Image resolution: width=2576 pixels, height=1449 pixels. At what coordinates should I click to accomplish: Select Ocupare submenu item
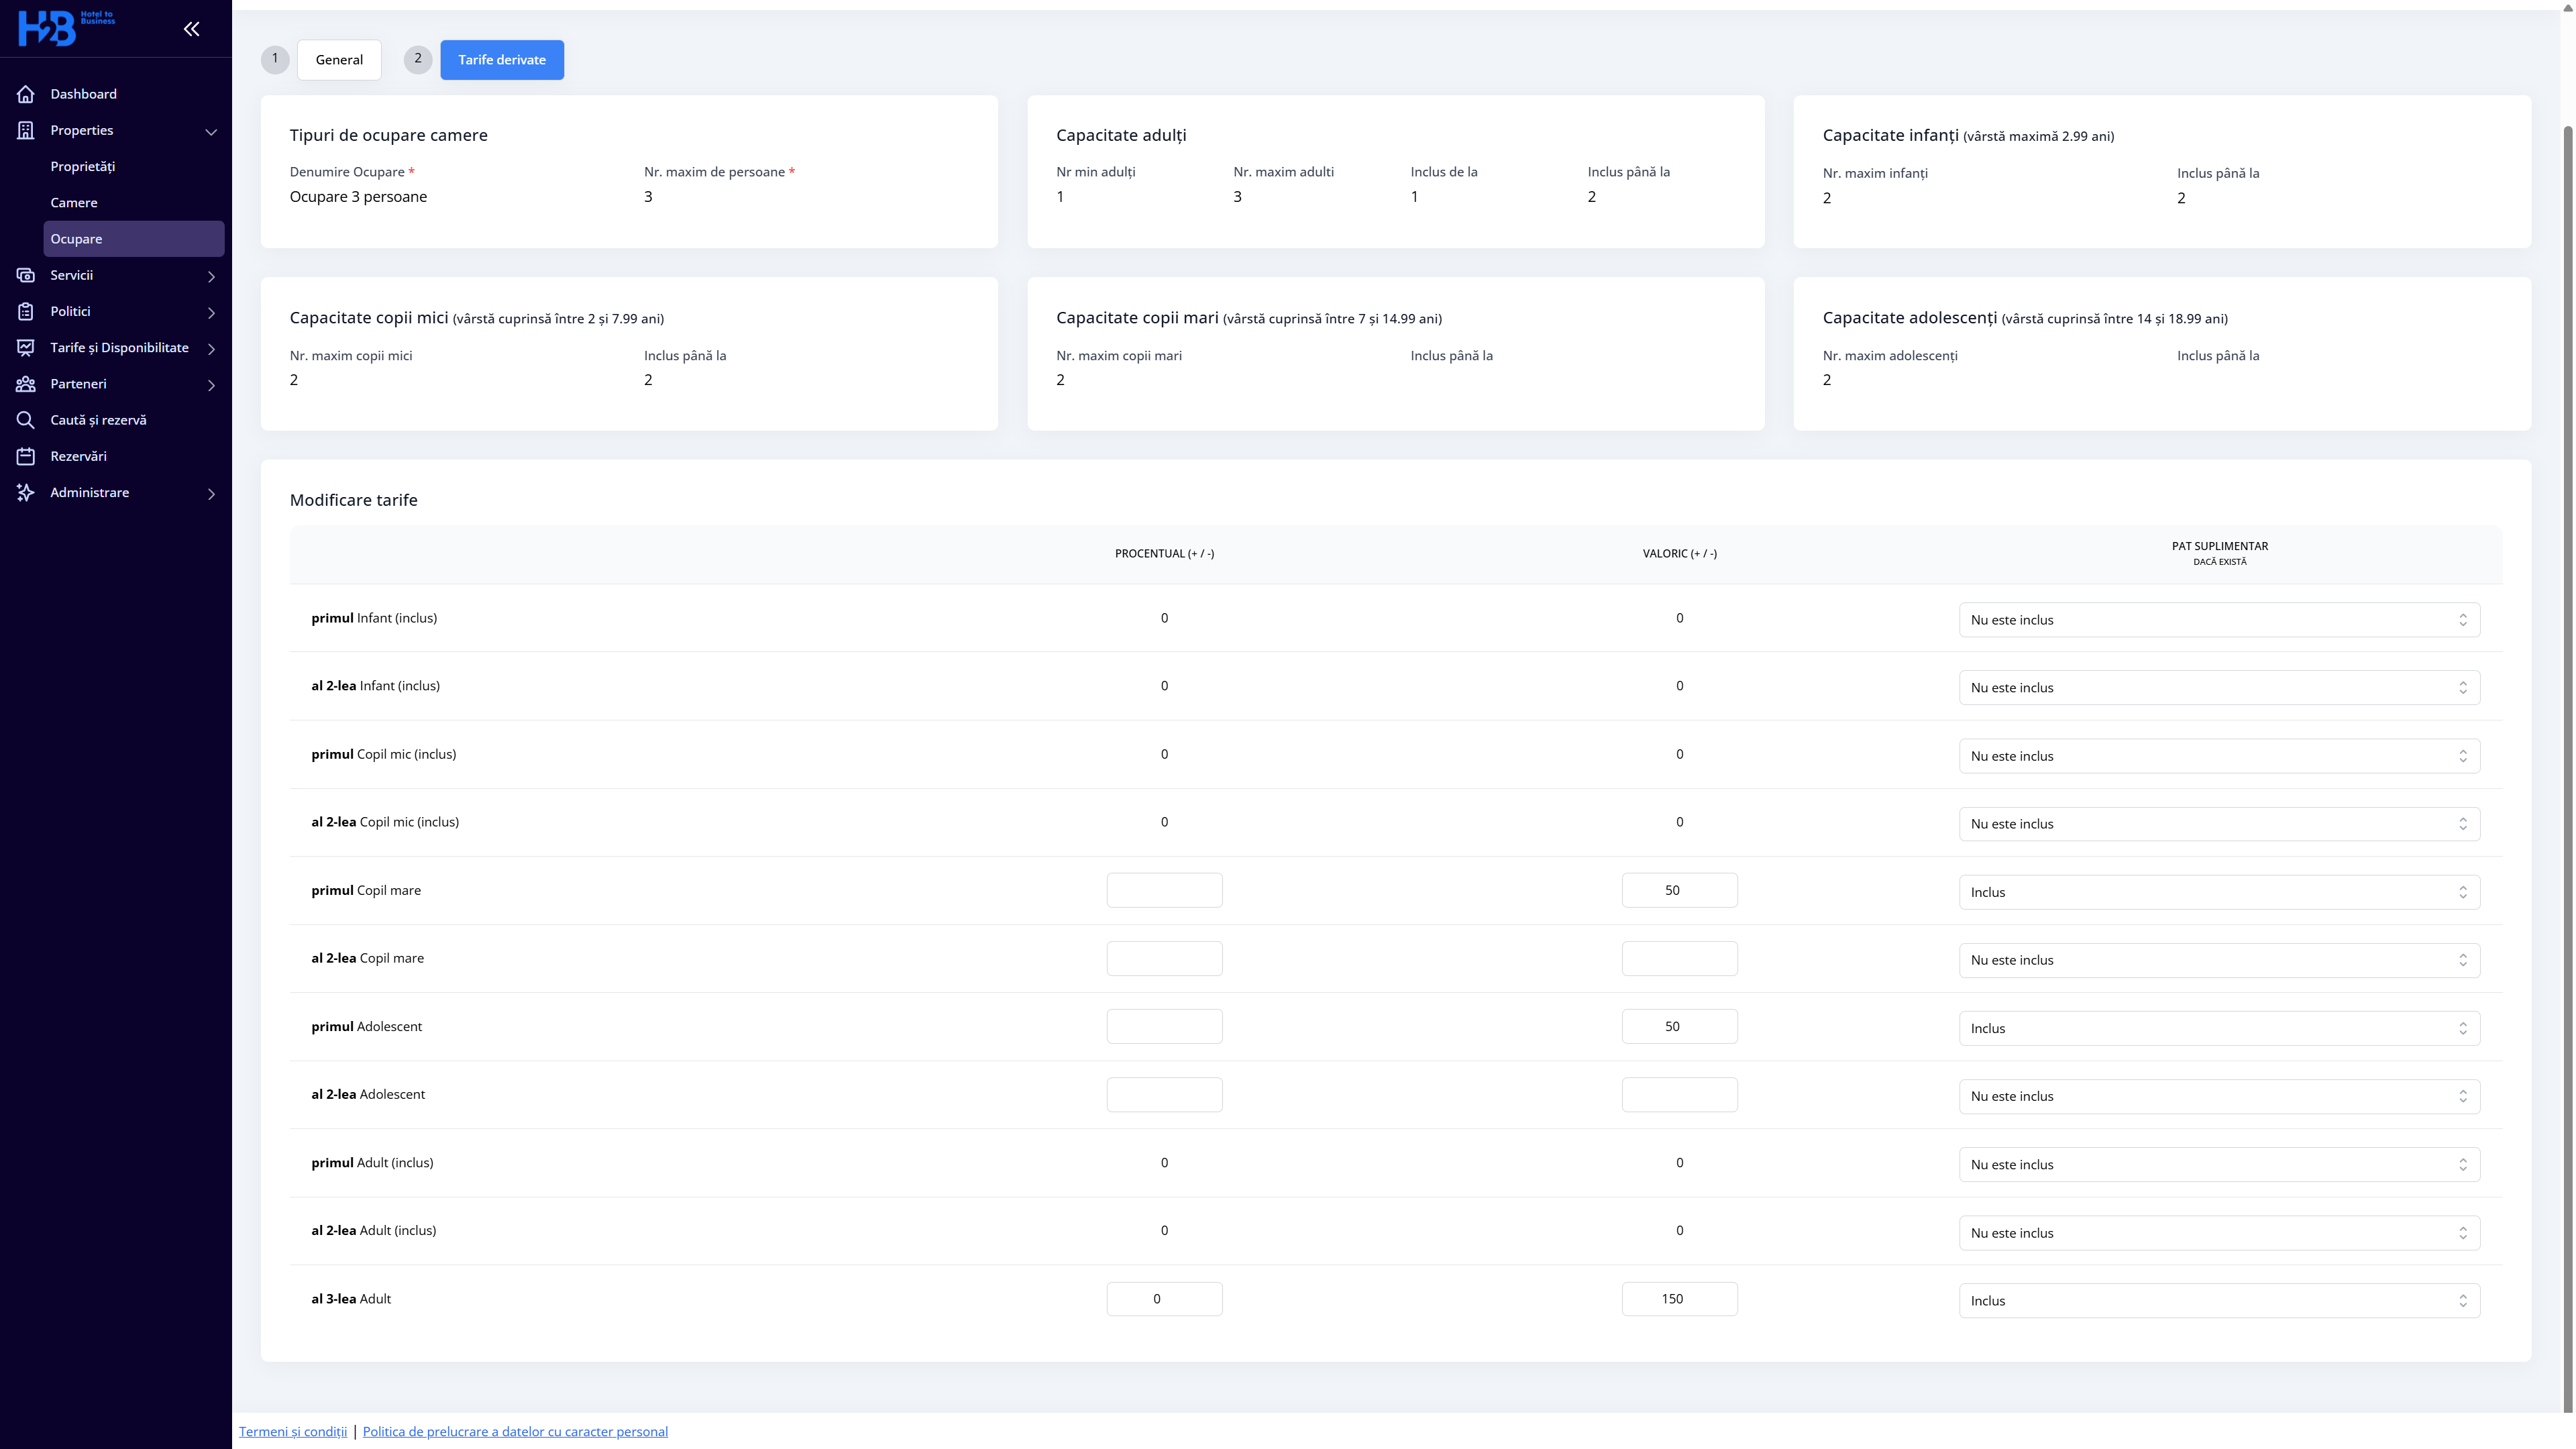[x=134, y=239]
